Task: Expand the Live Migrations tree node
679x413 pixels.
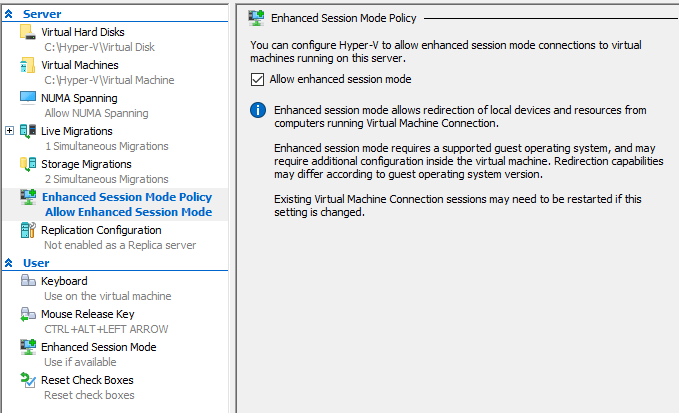Action: click(x=10, y=130)
